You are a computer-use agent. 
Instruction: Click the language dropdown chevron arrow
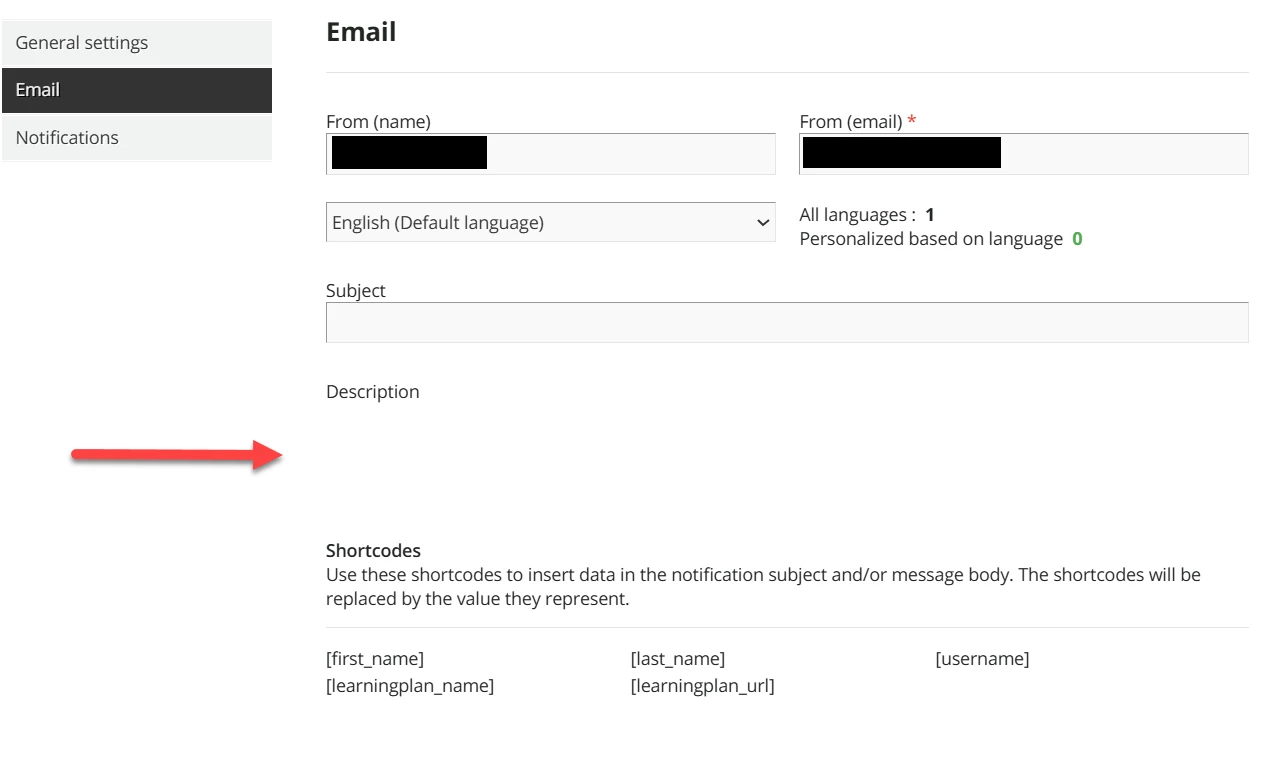pyautogui.click(x=763, y=223)
